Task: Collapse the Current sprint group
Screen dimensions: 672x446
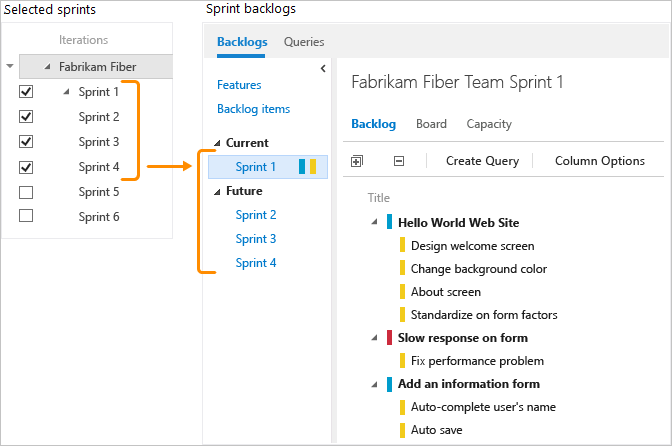Action: [x=217, y=143]
